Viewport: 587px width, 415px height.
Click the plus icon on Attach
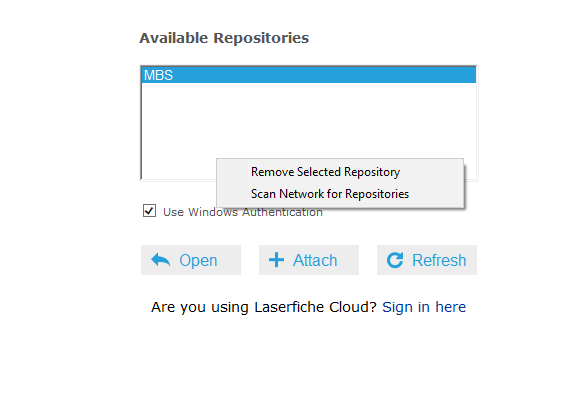pyautogui.click(x=276, y=260)
